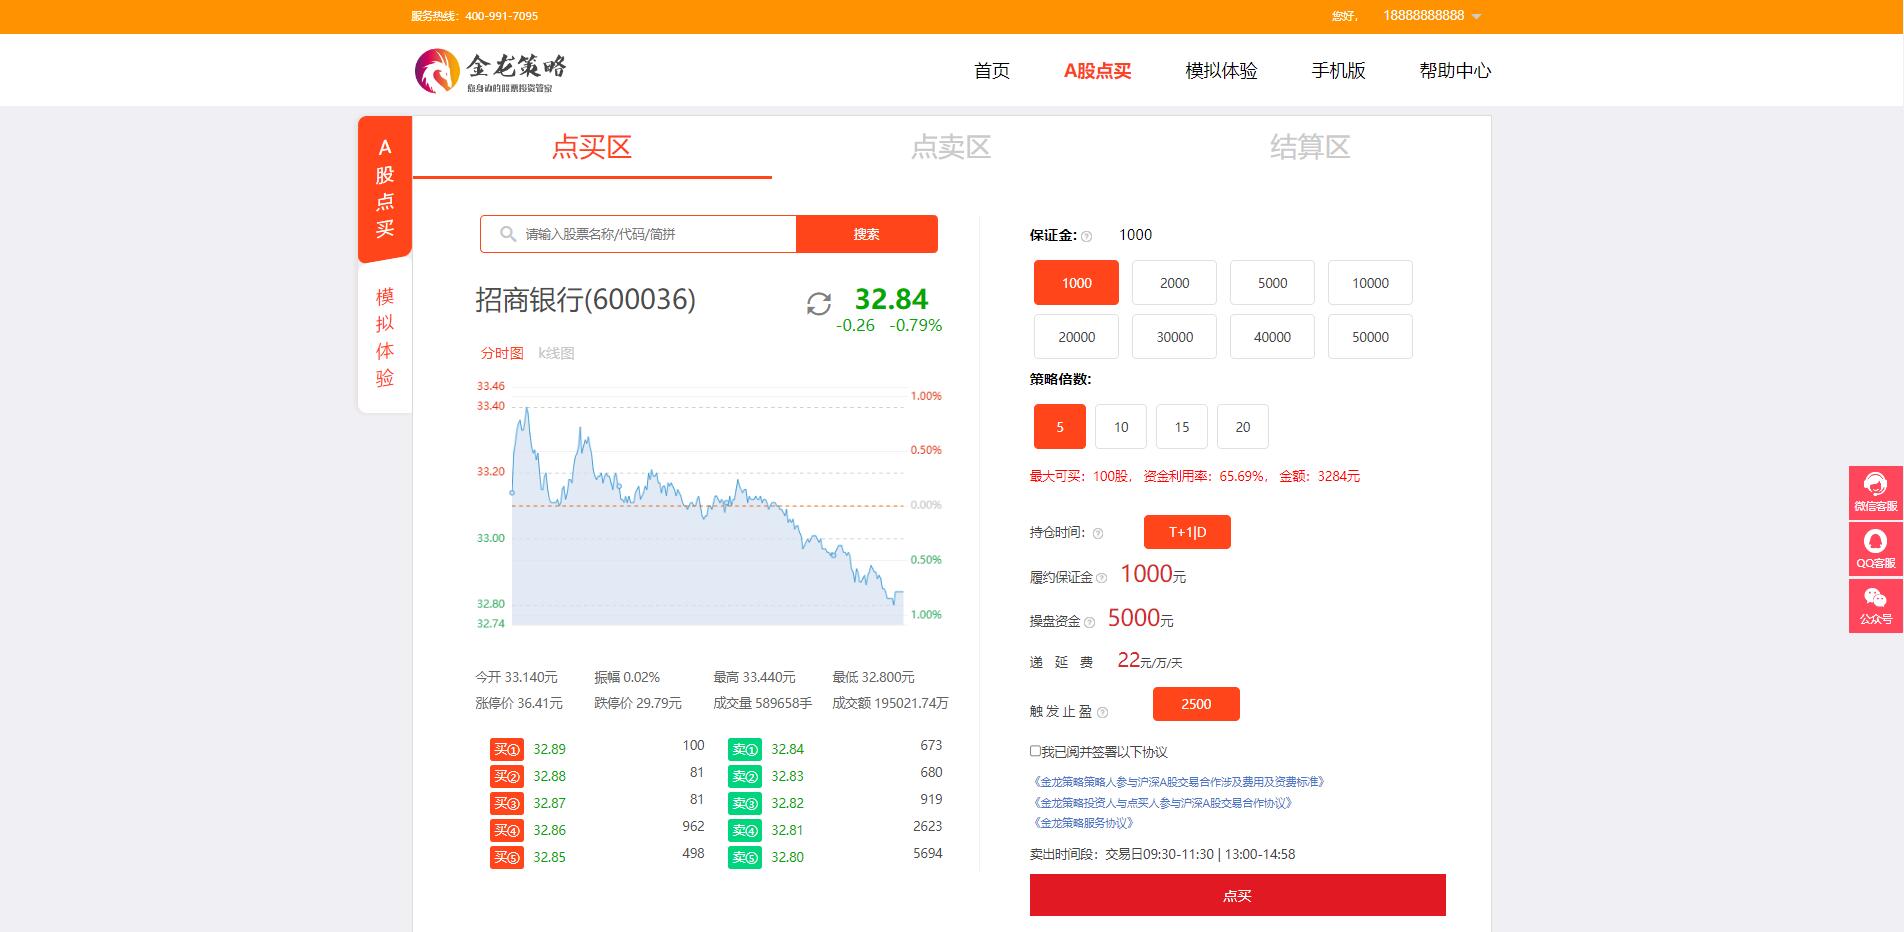This screenshot has width=1904, height=932.
Task: Select 20000 margin amount option
Action: [x=1076, y=337]
